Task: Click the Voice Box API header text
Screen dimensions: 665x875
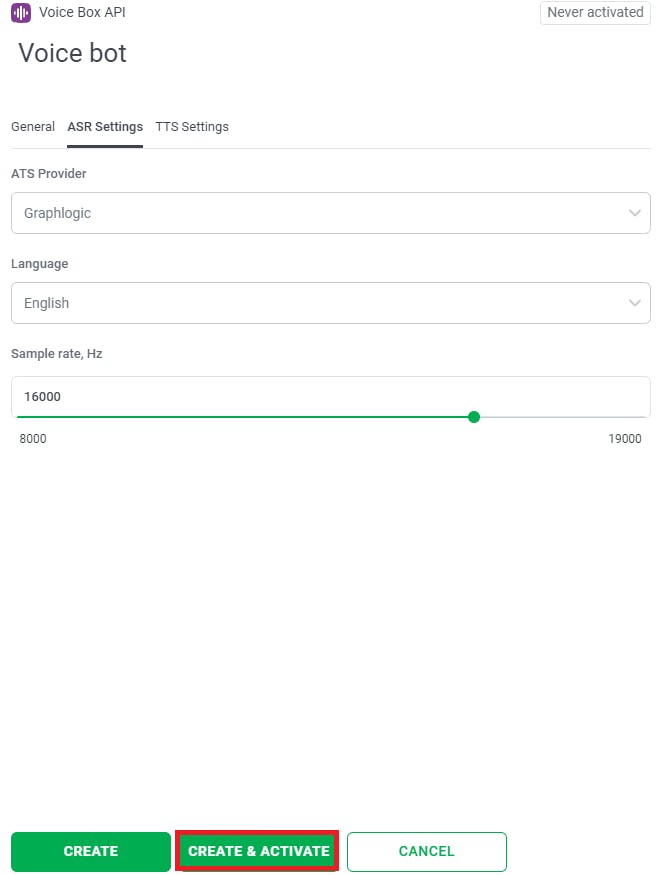Action: [82, 13]
